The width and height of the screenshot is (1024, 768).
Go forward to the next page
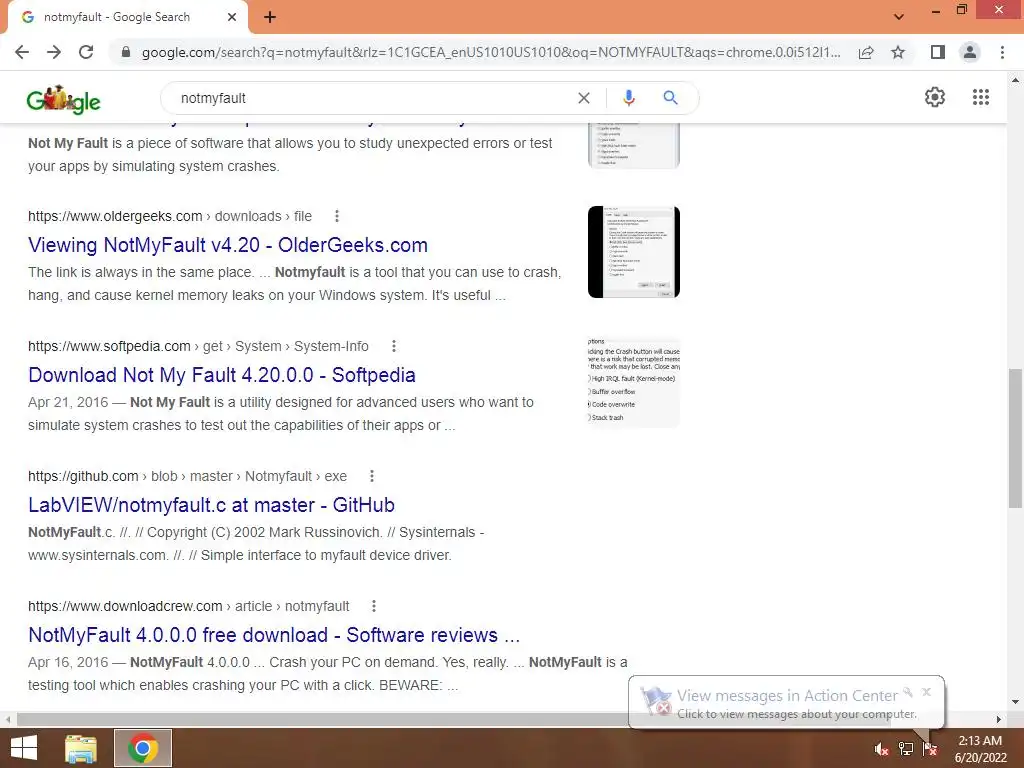pyautogui.click(x=54, y=52)
